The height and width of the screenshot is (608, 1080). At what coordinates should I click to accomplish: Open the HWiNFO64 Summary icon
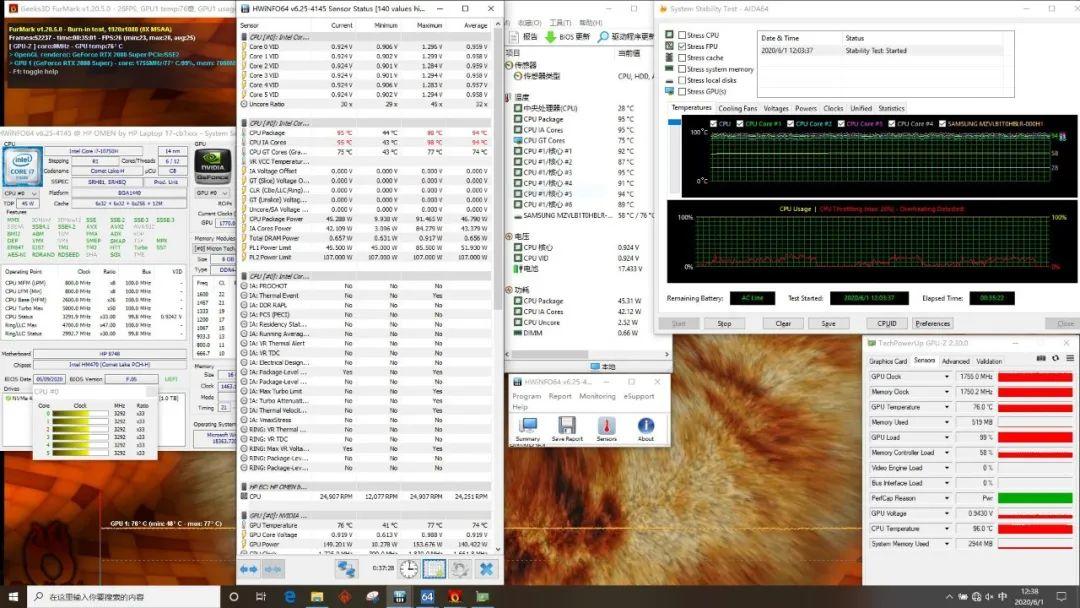(527, 427)
